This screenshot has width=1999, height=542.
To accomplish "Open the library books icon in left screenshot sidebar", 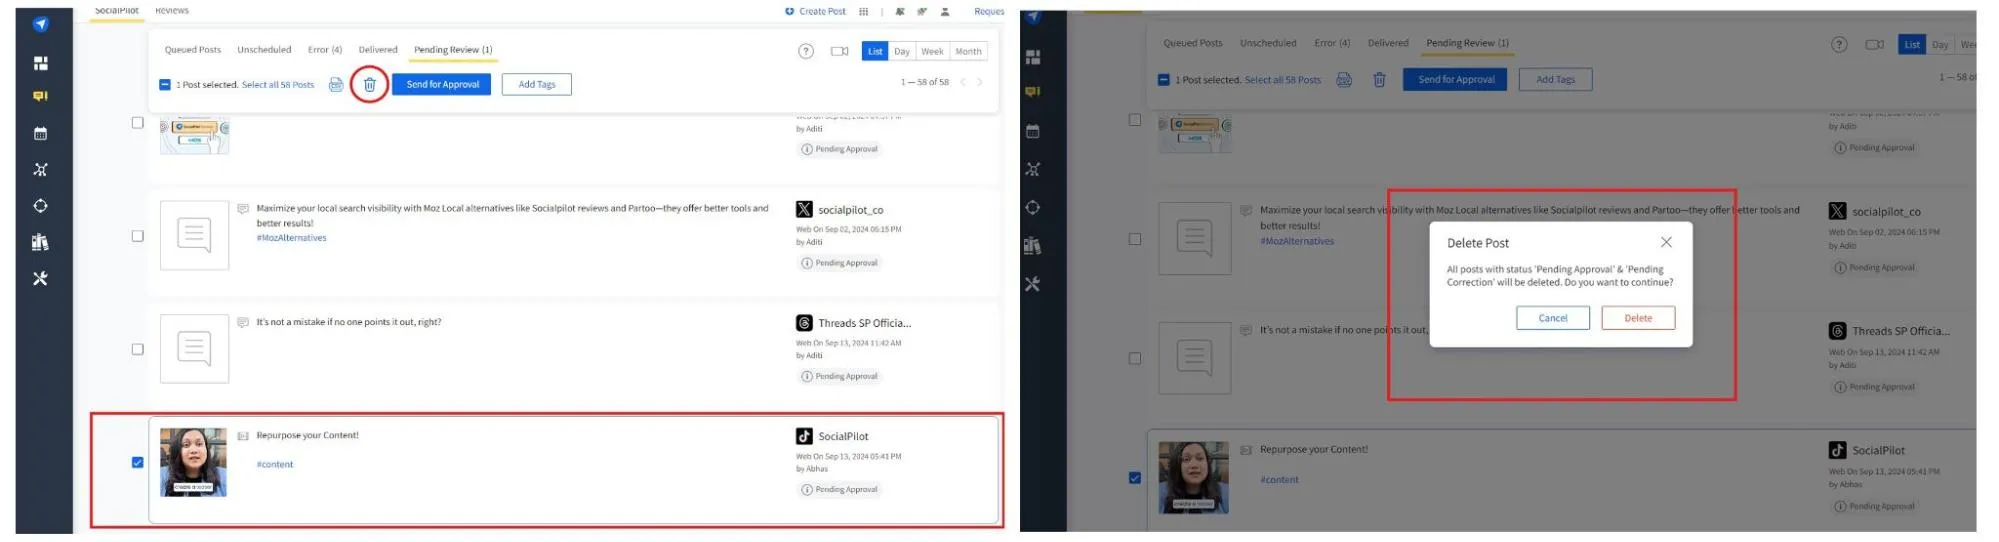I will pyautogui.click(x=40, y=242).
